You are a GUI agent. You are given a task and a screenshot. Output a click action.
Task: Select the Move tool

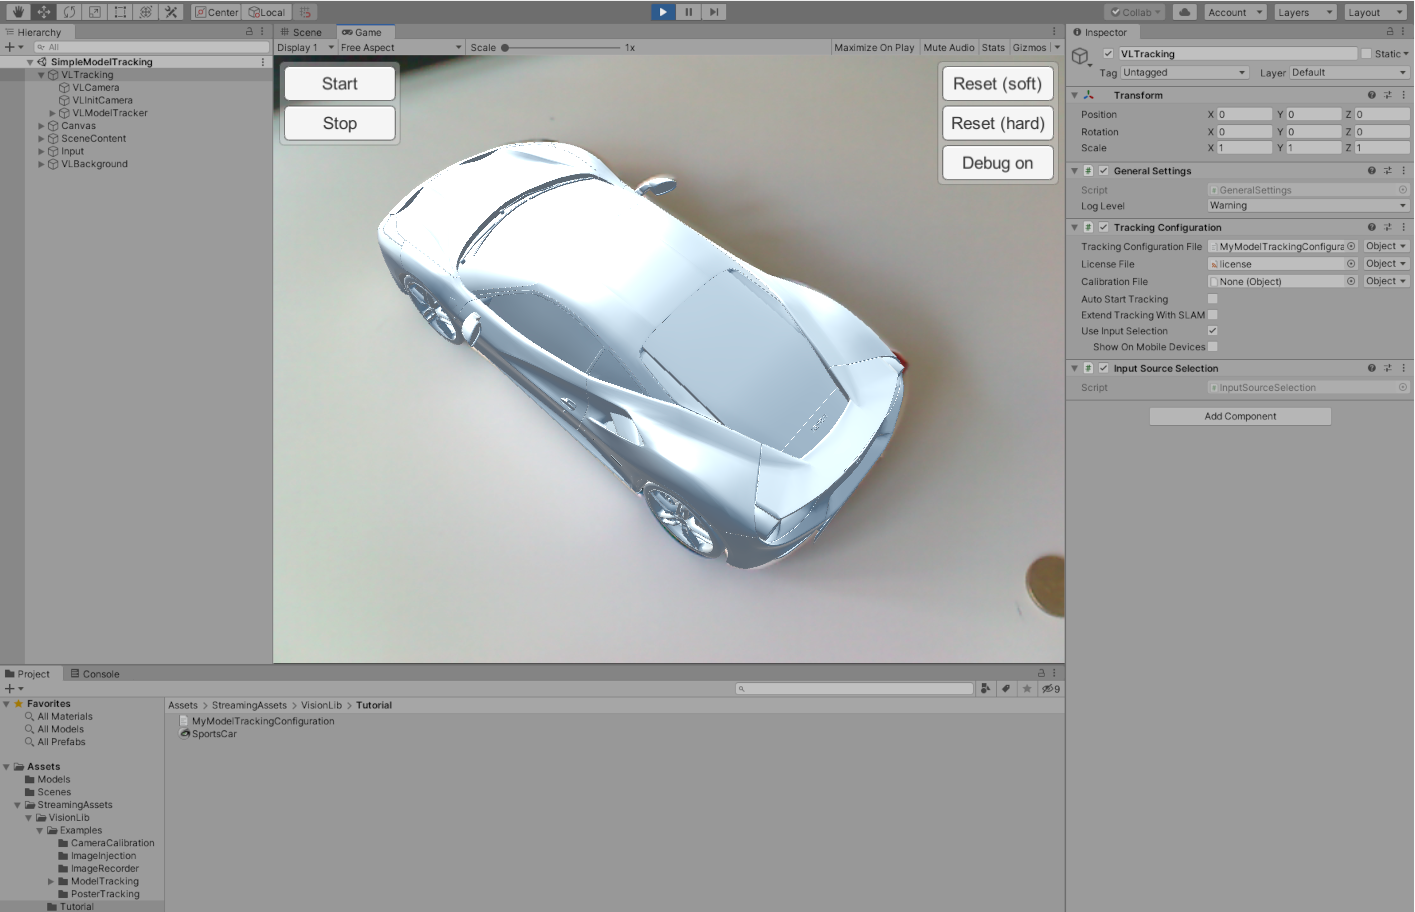44,12
